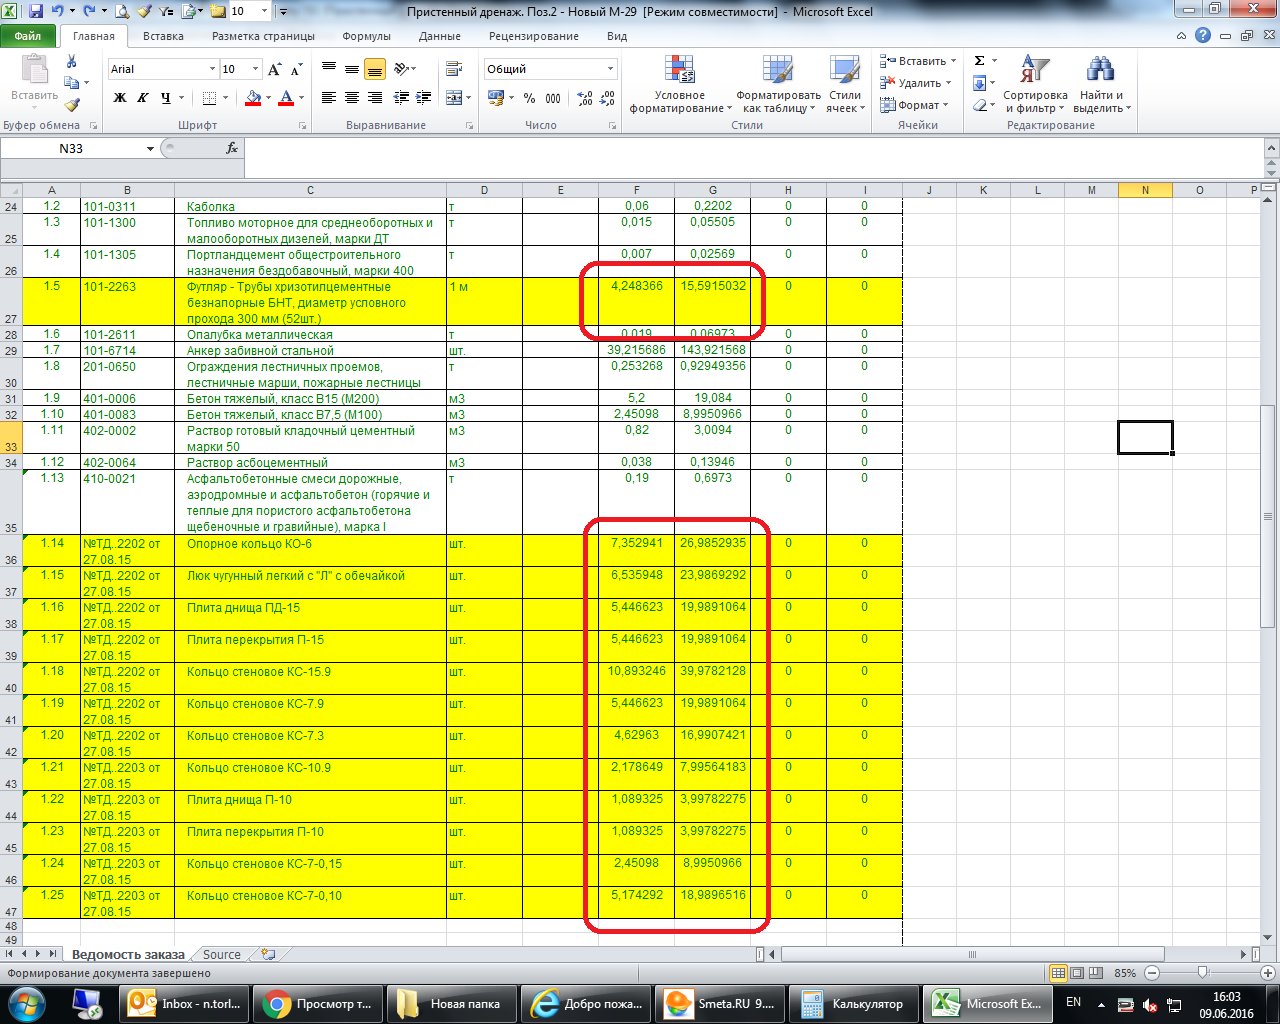Activate Format Painter in the clipboard group
This screenshot has height=1024, width=1280.
pos(71,104)
